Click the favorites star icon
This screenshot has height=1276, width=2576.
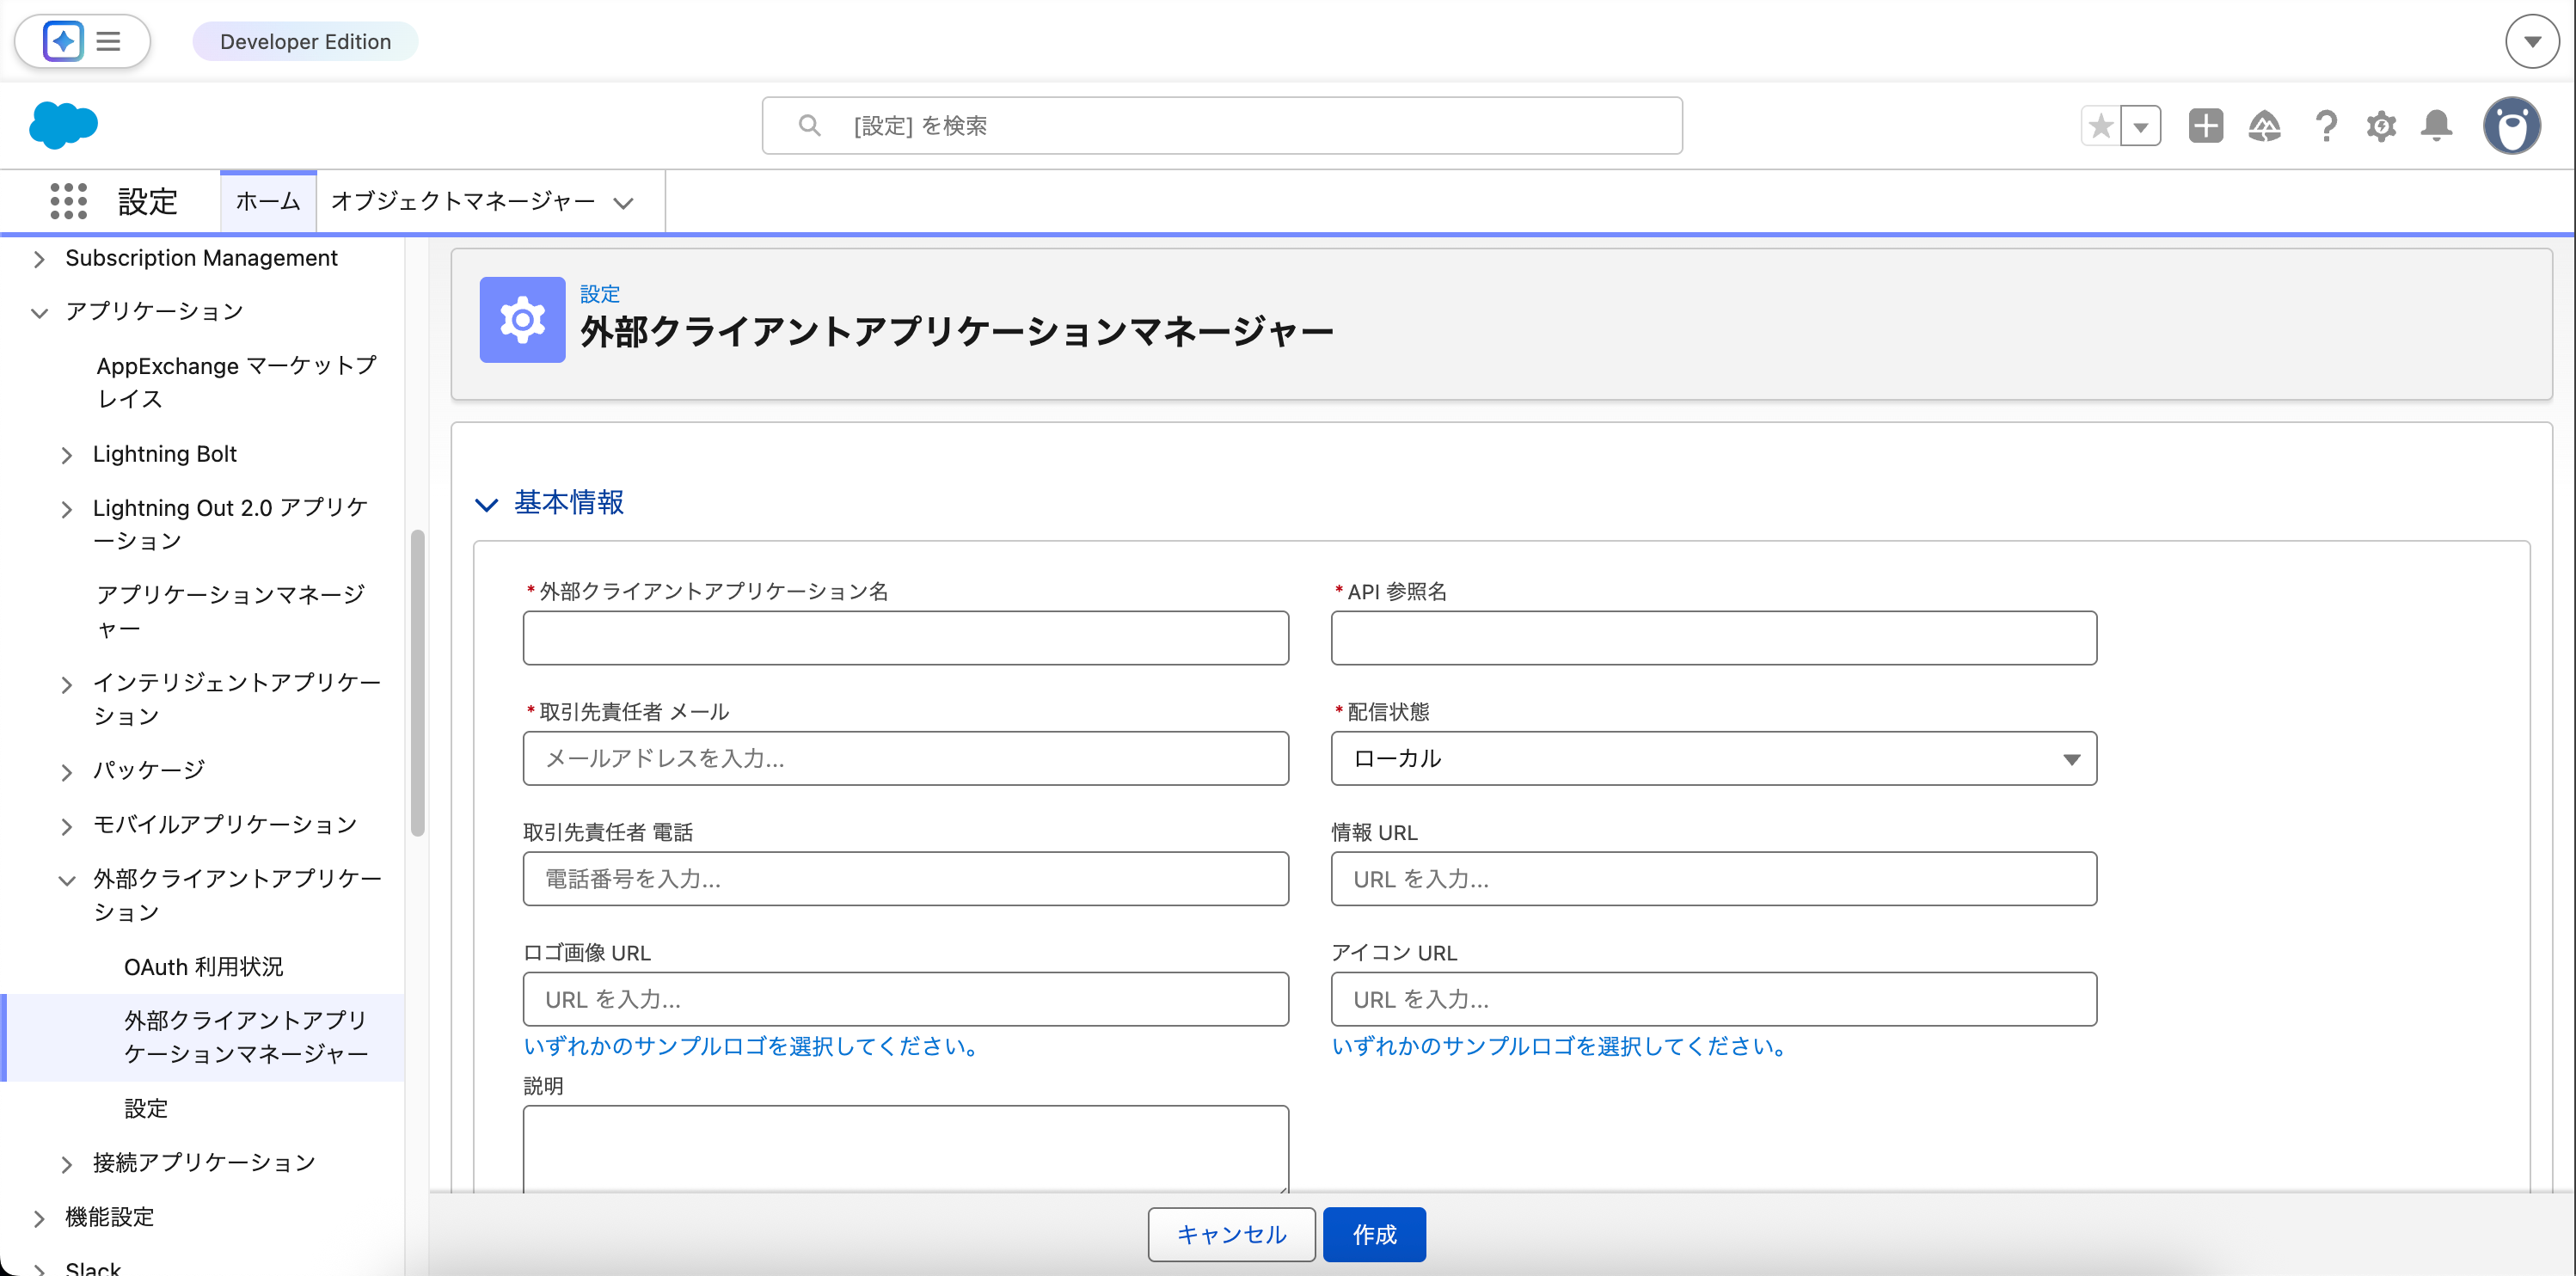click(2100, 126)
